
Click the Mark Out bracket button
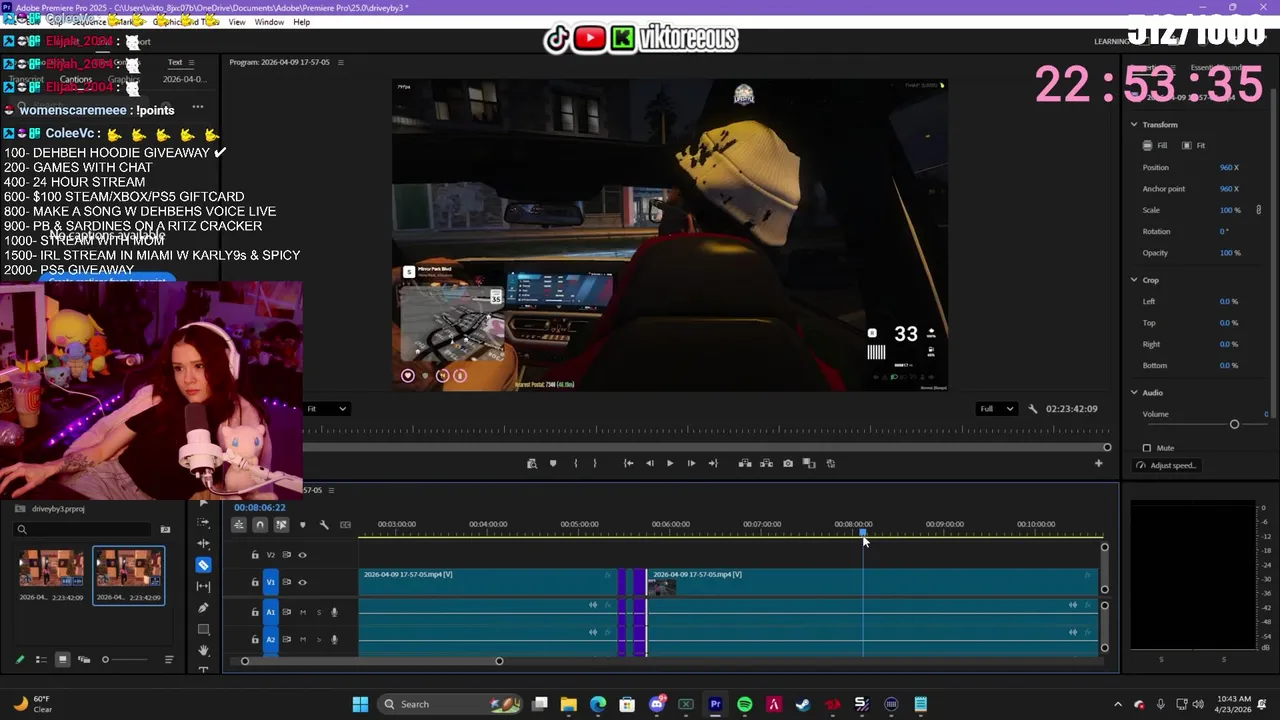coord(595,463)
